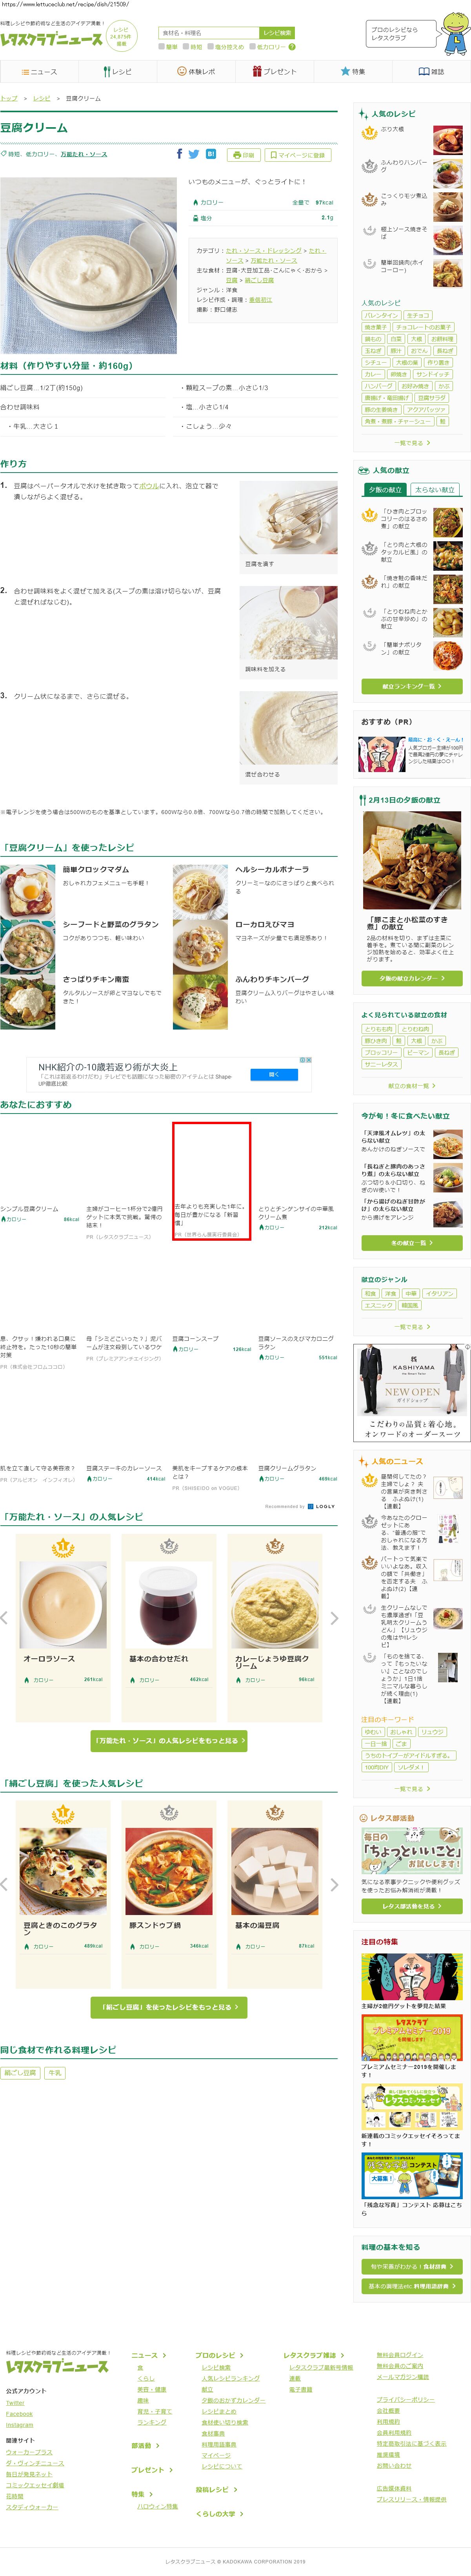Expand 一覧で見る under 献立のジャンル

413,1327
